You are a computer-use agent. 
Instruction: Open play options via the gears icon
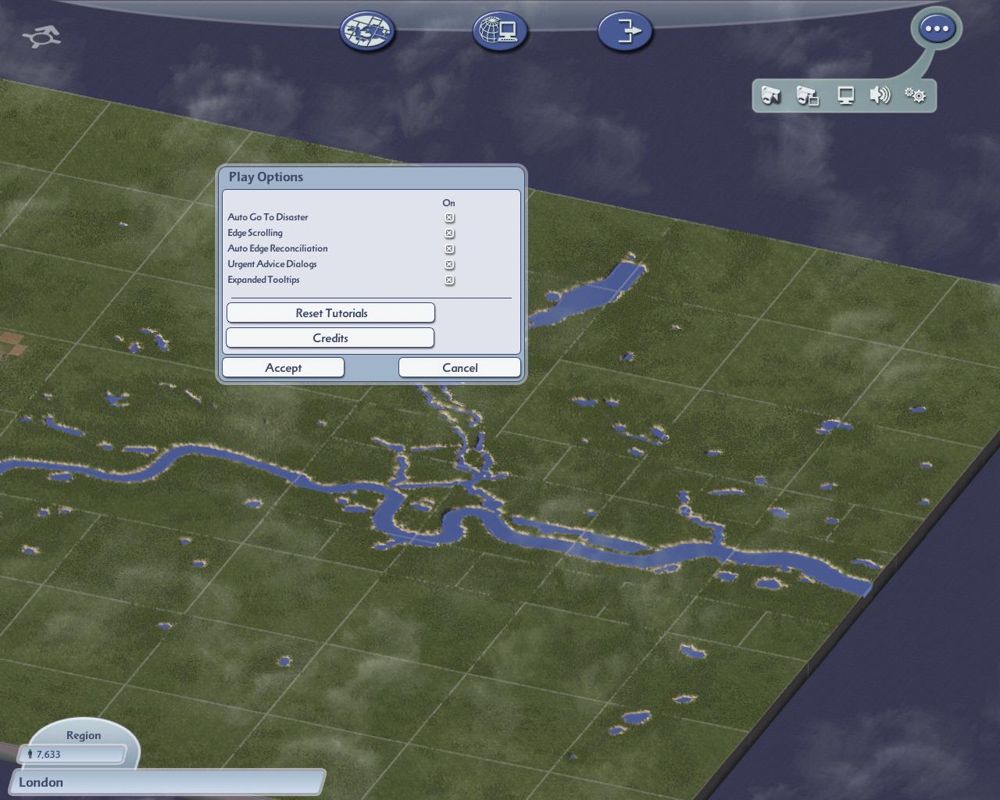coord(915,96)
